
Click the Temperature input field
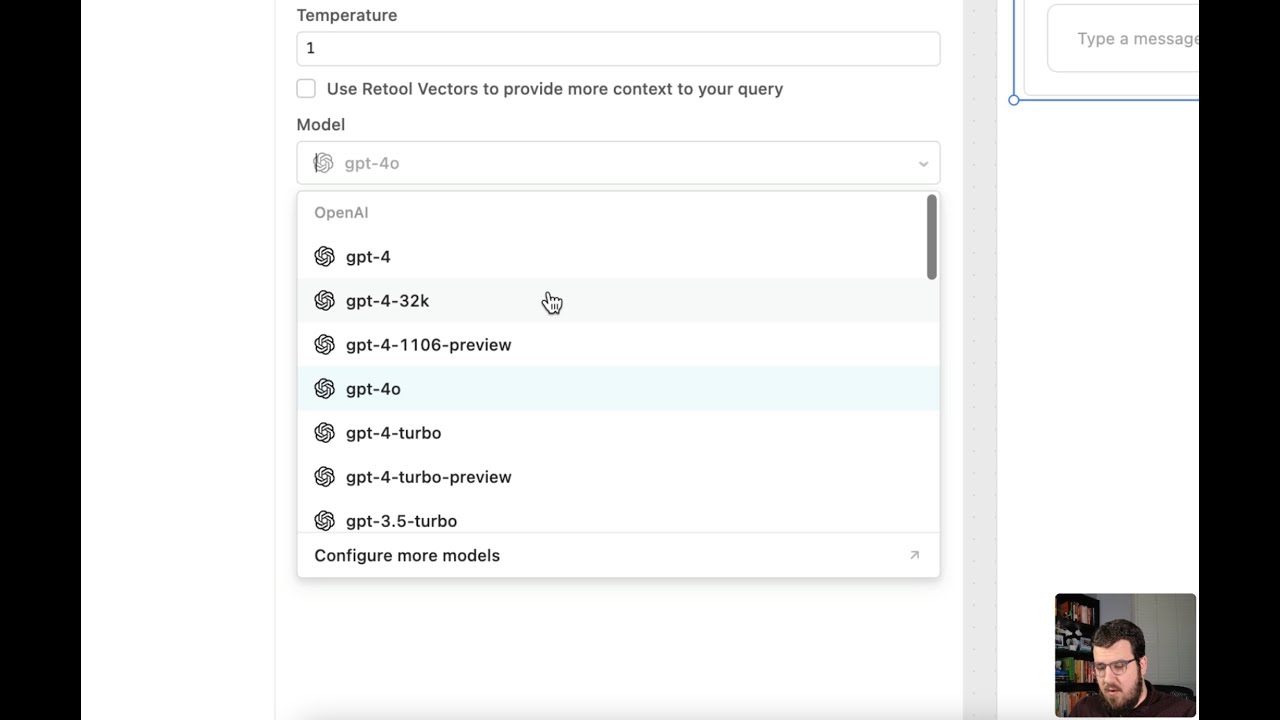(x=617, y=48)
